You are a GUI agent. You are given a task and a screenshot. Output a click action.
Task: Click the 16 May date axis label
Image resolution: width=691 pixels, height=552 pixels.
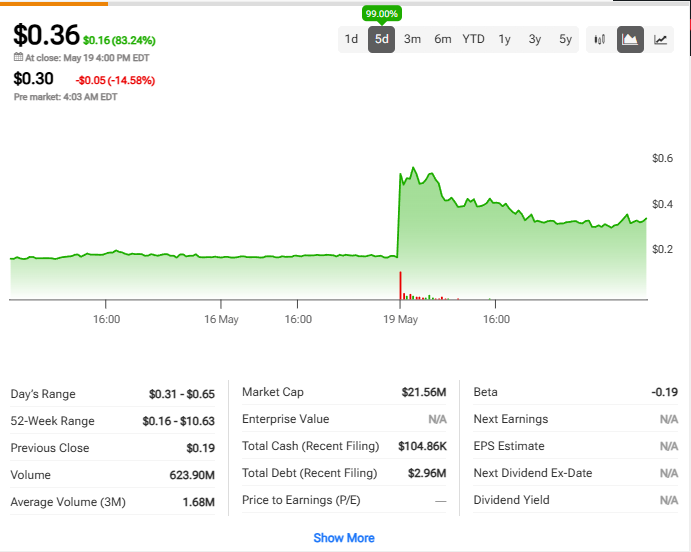pos(221,320)
